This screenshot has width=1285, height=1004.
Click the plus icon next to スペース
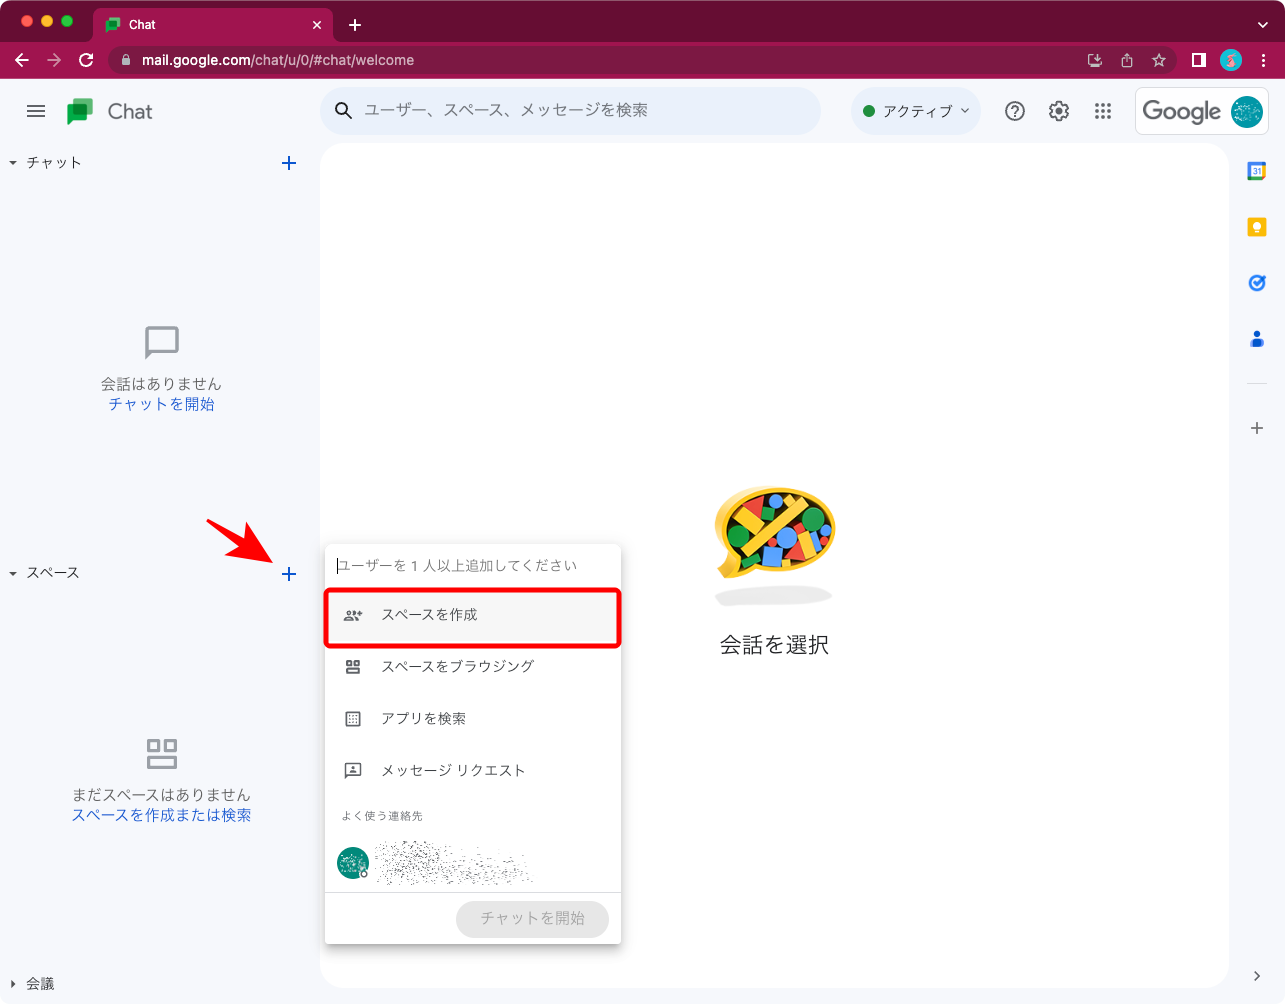(x=289, y=573)
